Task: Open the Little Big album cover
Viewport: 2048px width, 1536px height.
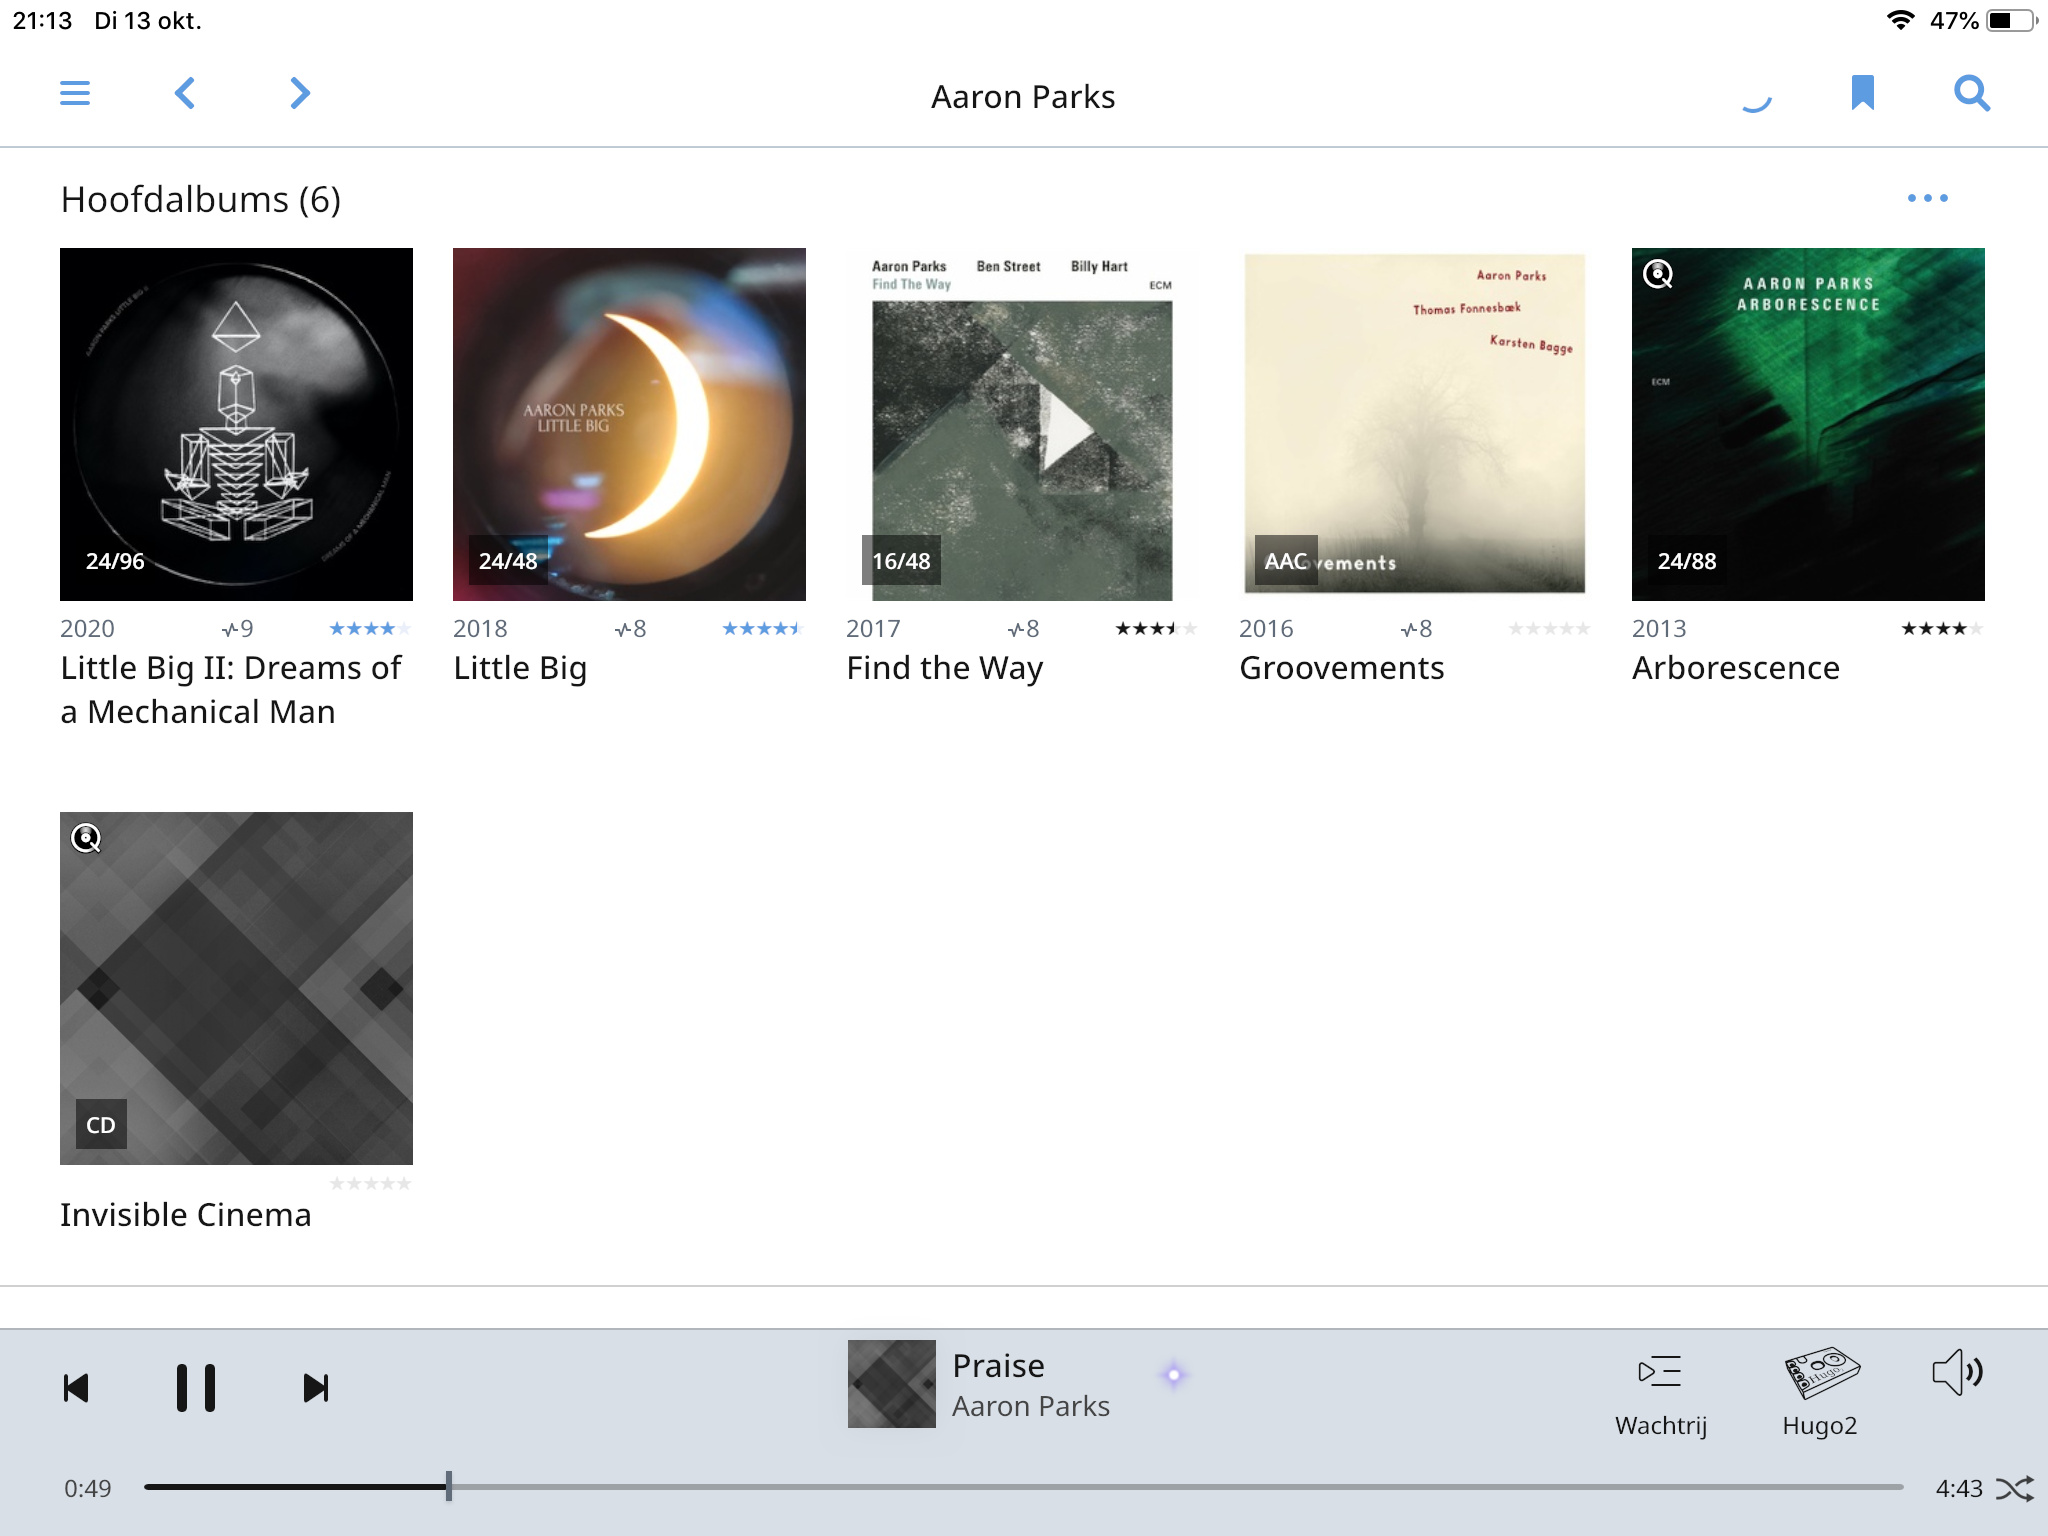Action: tap(629, 424)
